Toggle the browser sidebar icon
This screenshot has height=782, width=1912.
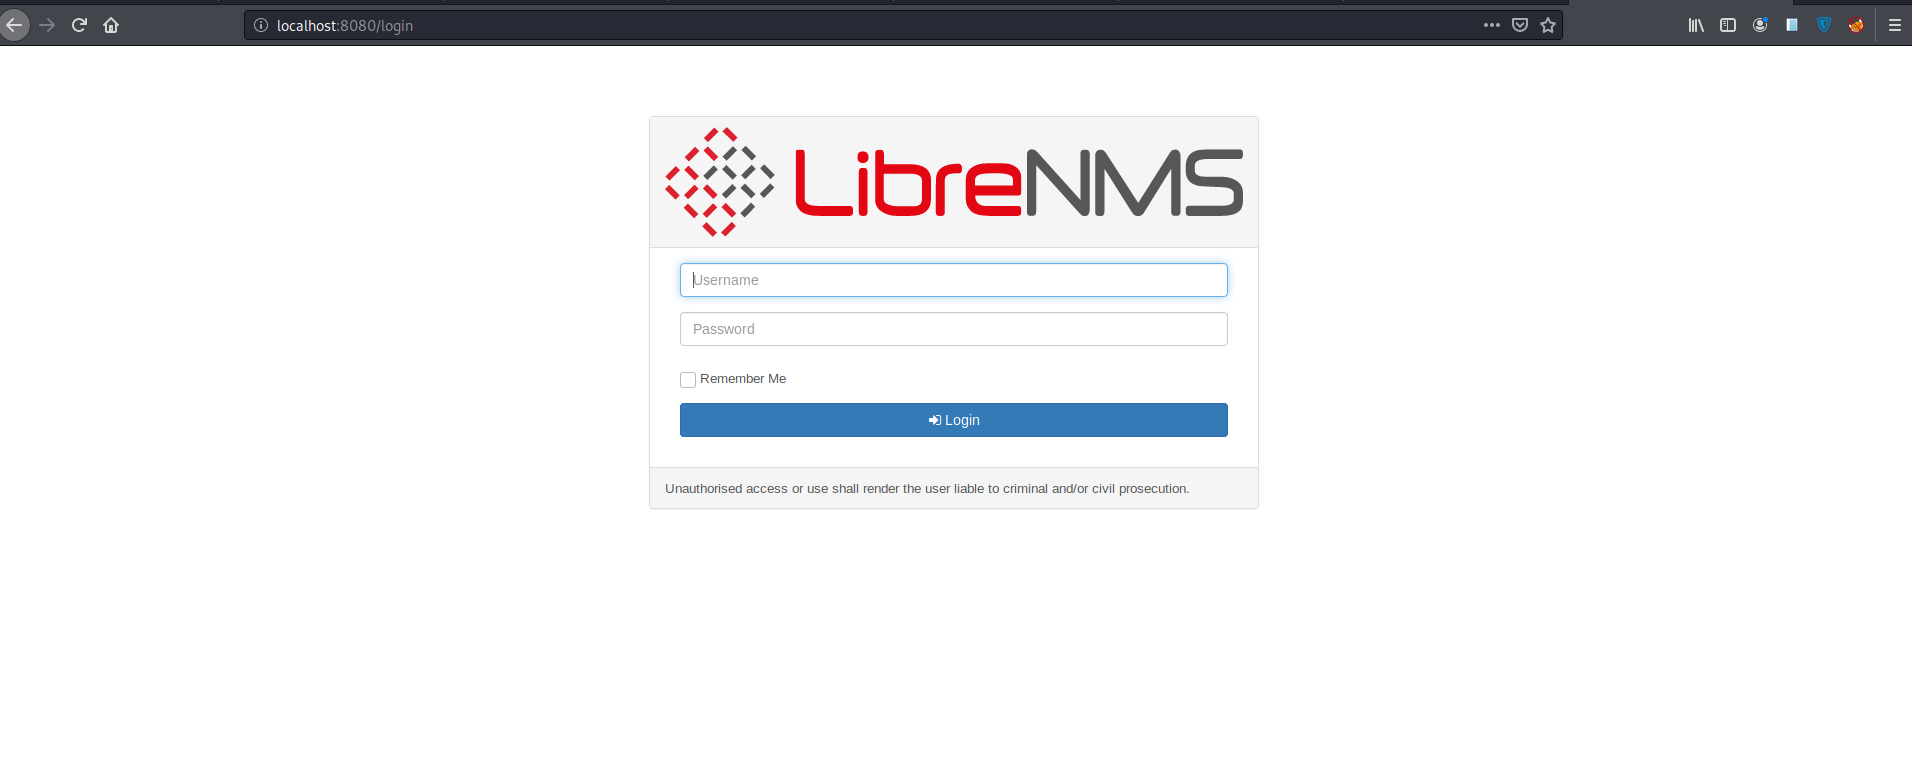pos(1728,25)
